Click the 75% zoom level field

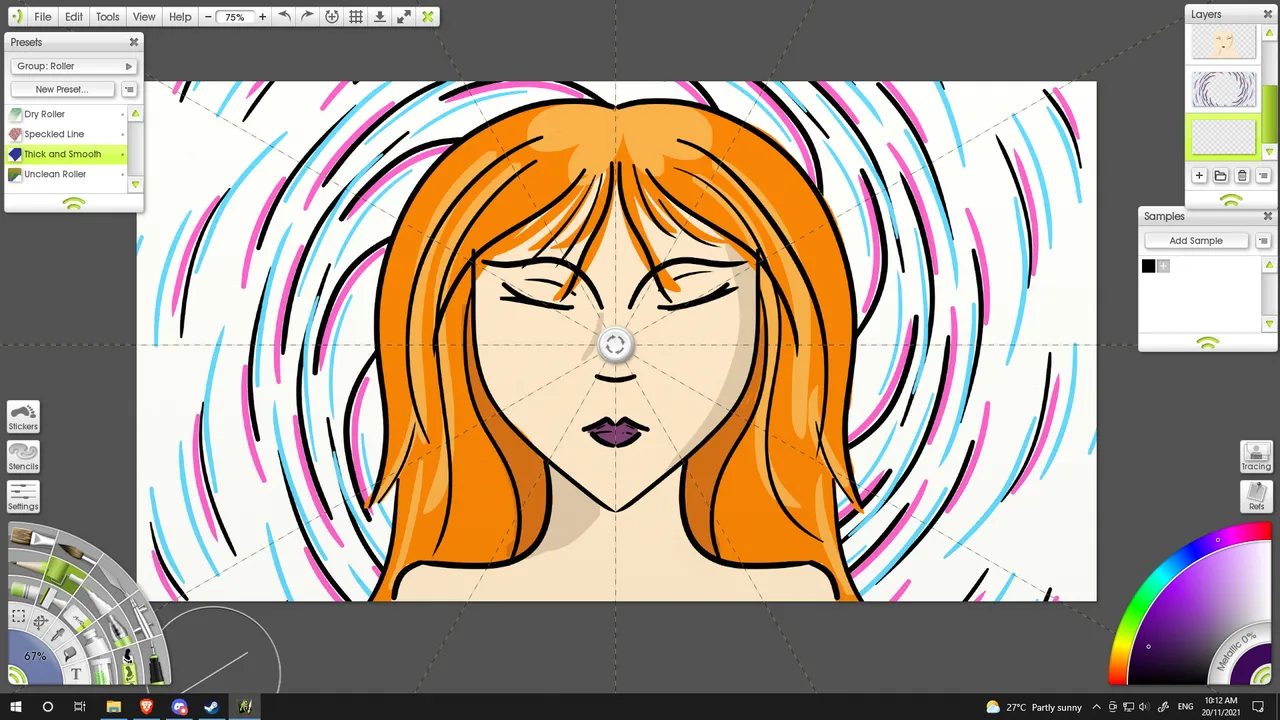(x=235, y=17)
